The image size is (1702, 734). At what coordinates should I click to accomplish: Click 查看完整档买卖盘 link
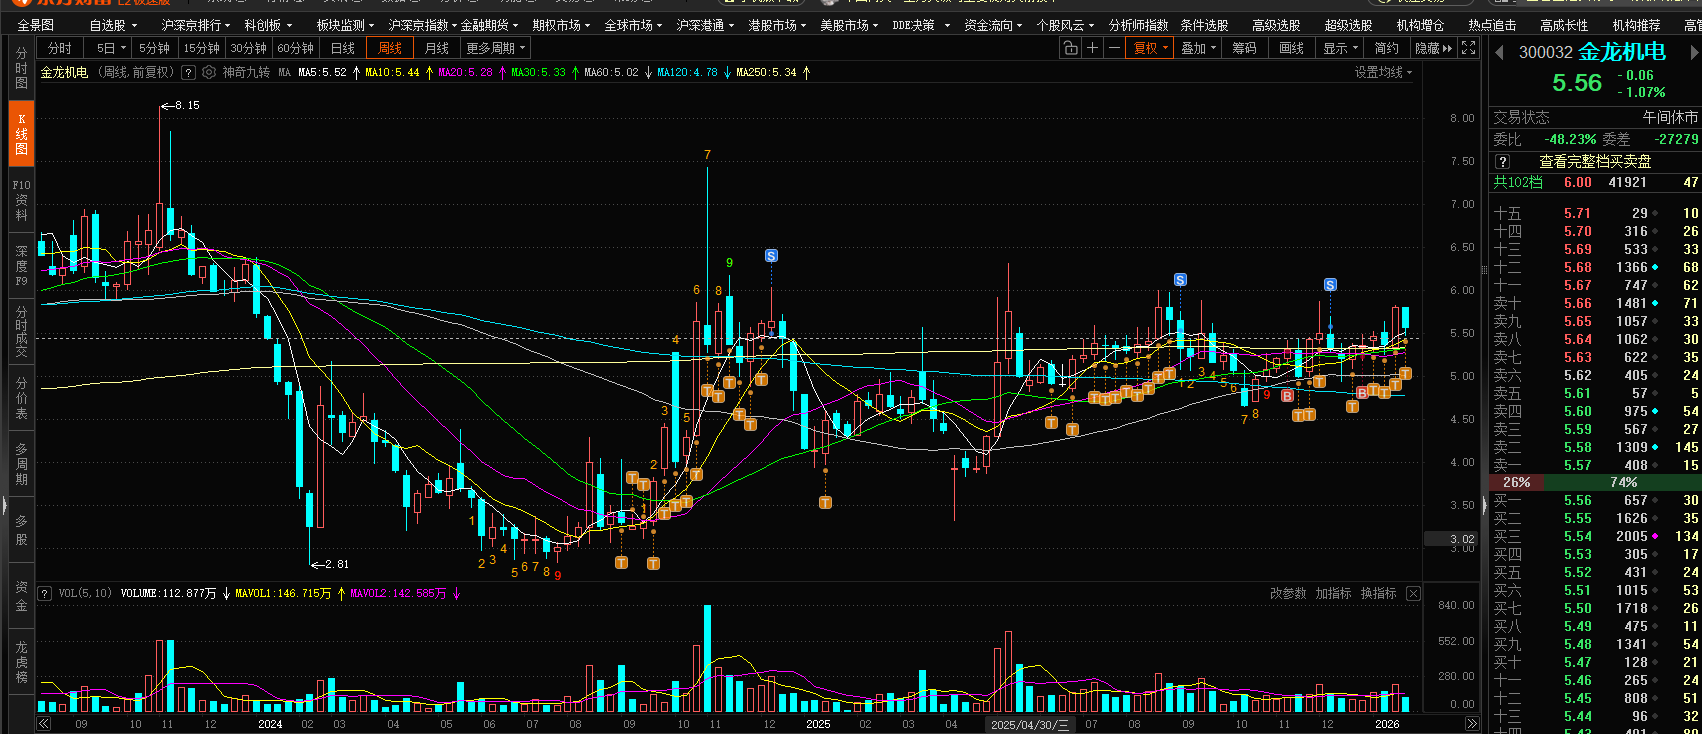(x=1595, y=161)
